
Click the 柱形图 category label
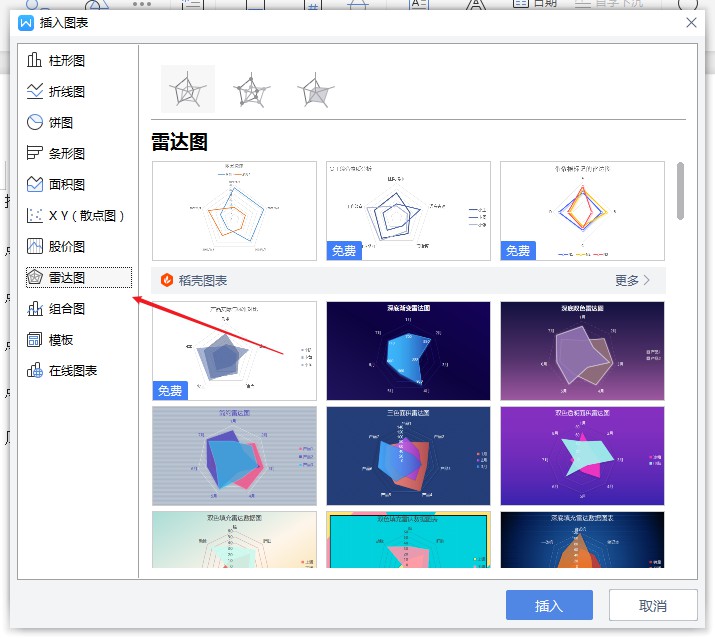67,61
